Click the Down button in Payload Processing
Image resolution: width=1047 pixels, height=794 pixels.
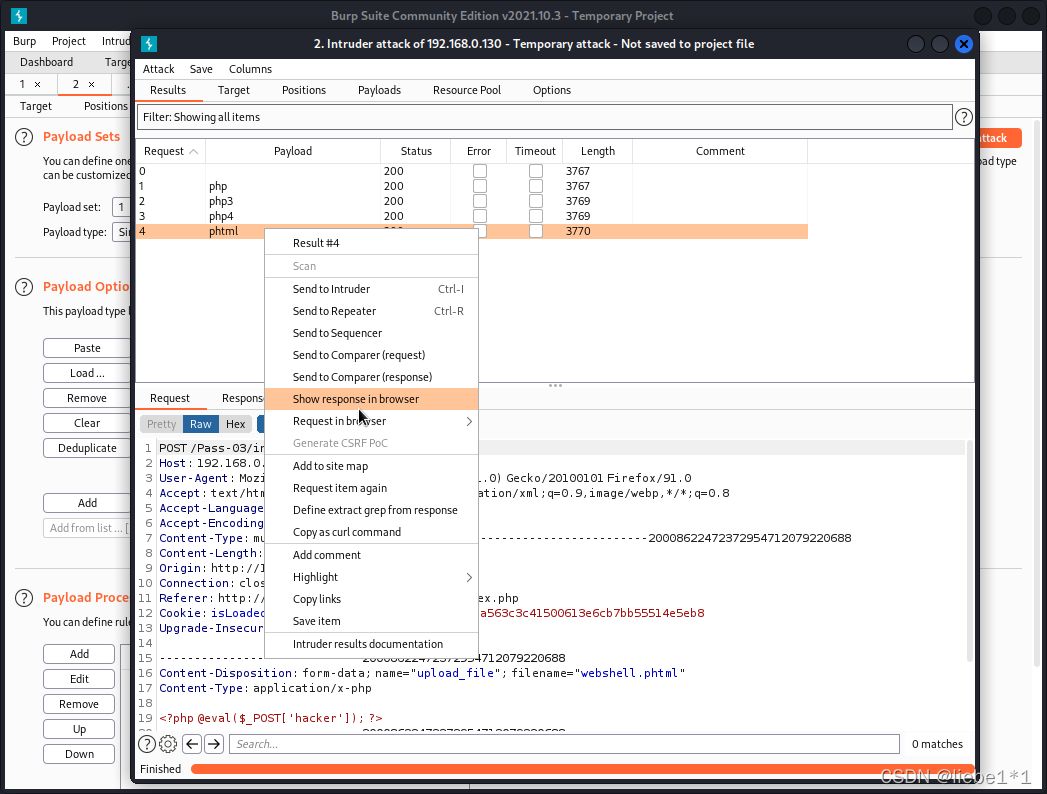(x=79, y=754)
